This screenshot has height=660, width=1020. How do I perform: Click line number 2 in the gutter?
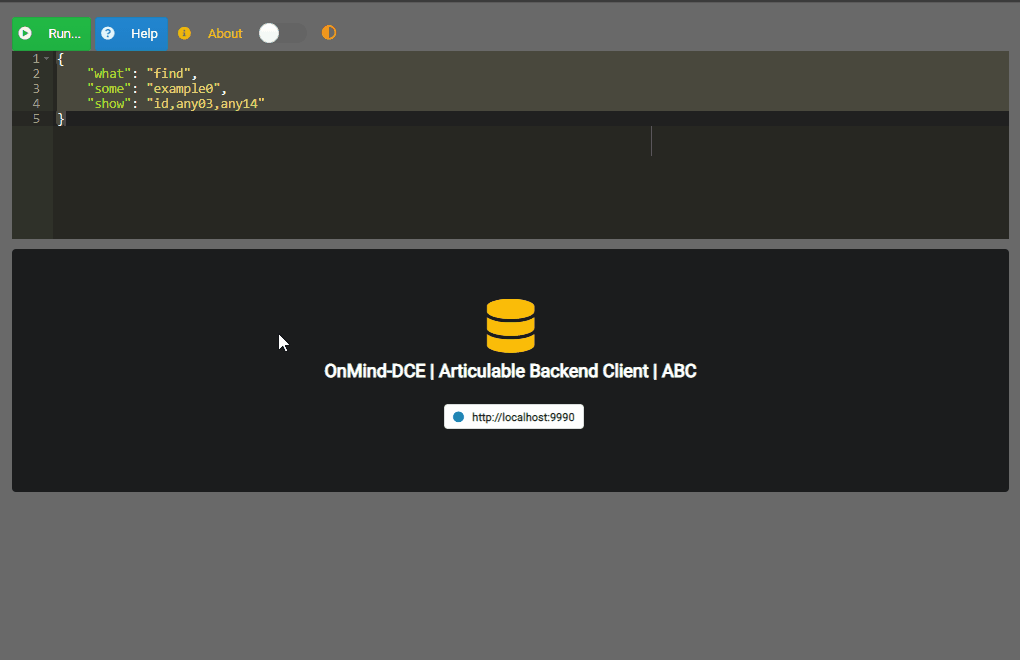tap(36, 73)
